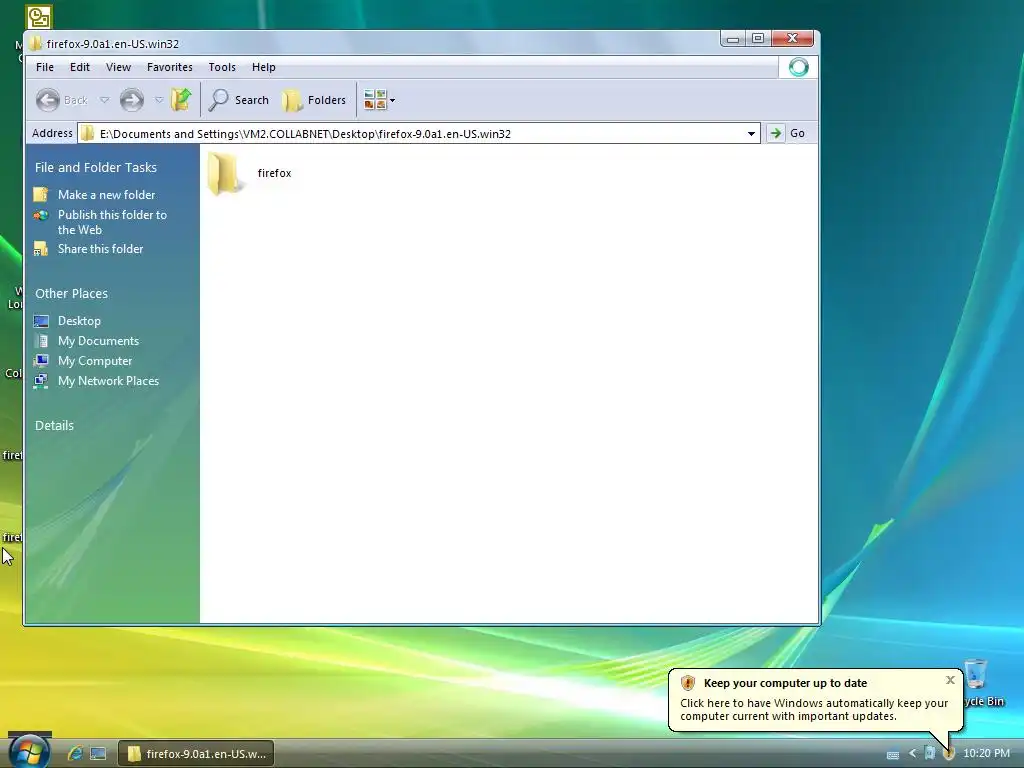Click the keyboard tray icon
This screenshot has width=1024, height=768.
point(893,754)
